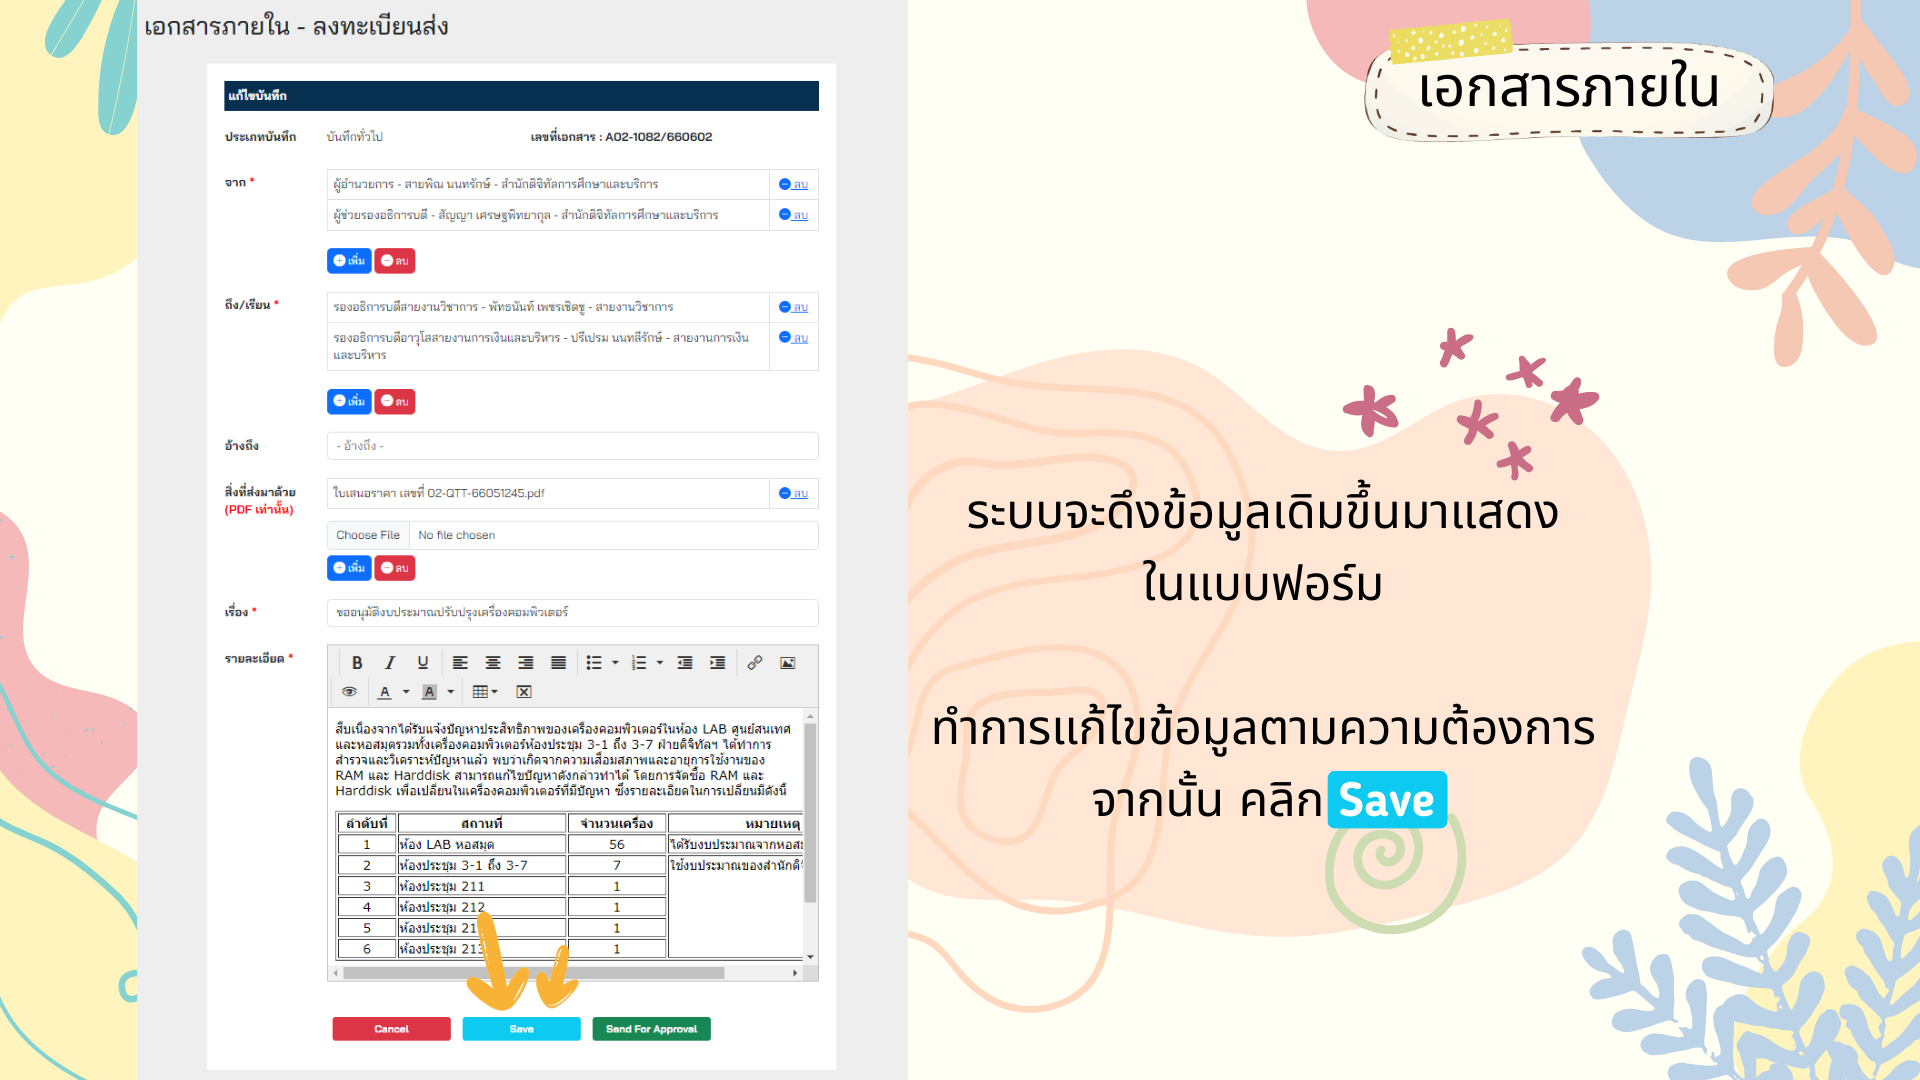Add an attachment with เพิ่ม below Choose File

click(x=349, y=568)
